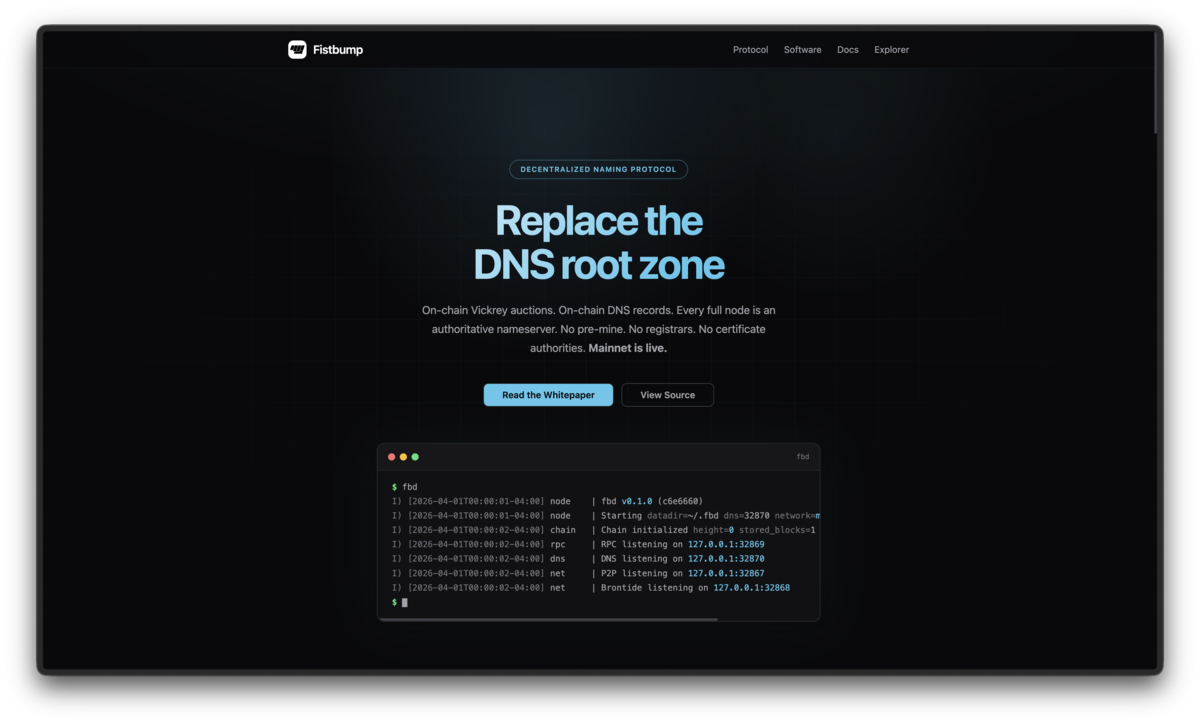Click the Read the Whitepaper button

548,395
